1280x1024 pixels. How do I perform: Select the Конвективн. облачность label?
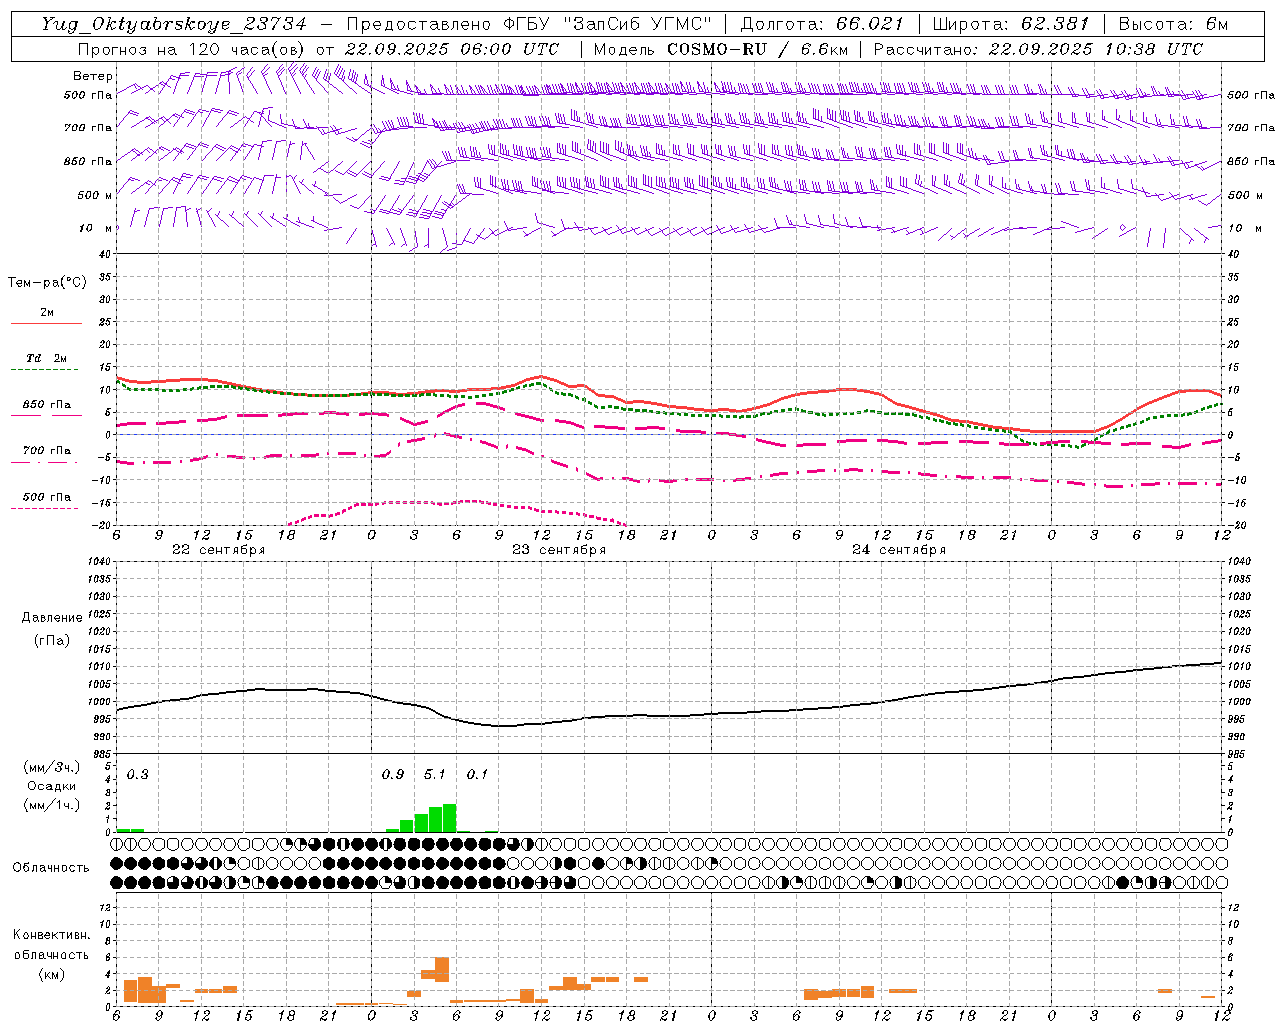[x=51, y=945]
